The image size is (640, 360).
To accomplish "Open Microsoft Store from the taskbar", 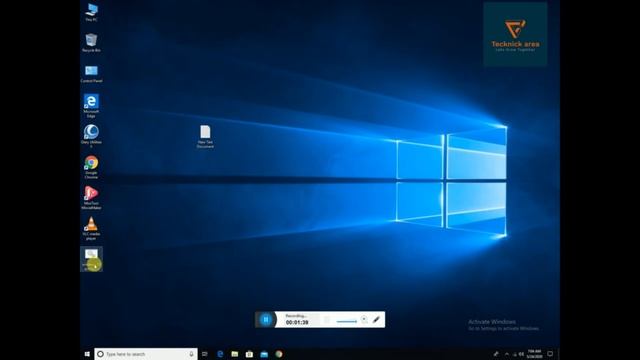I will [x=249, y=354].
